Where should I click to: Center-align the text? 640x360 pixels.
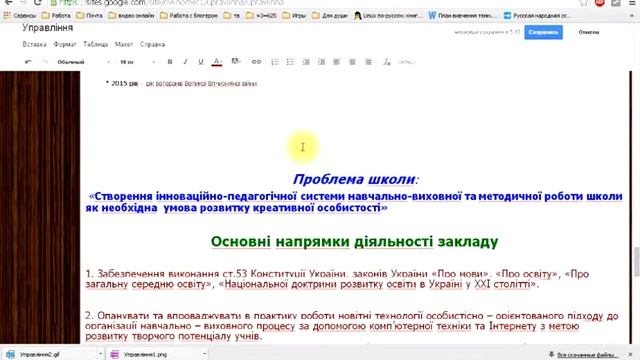click(352, 62)
